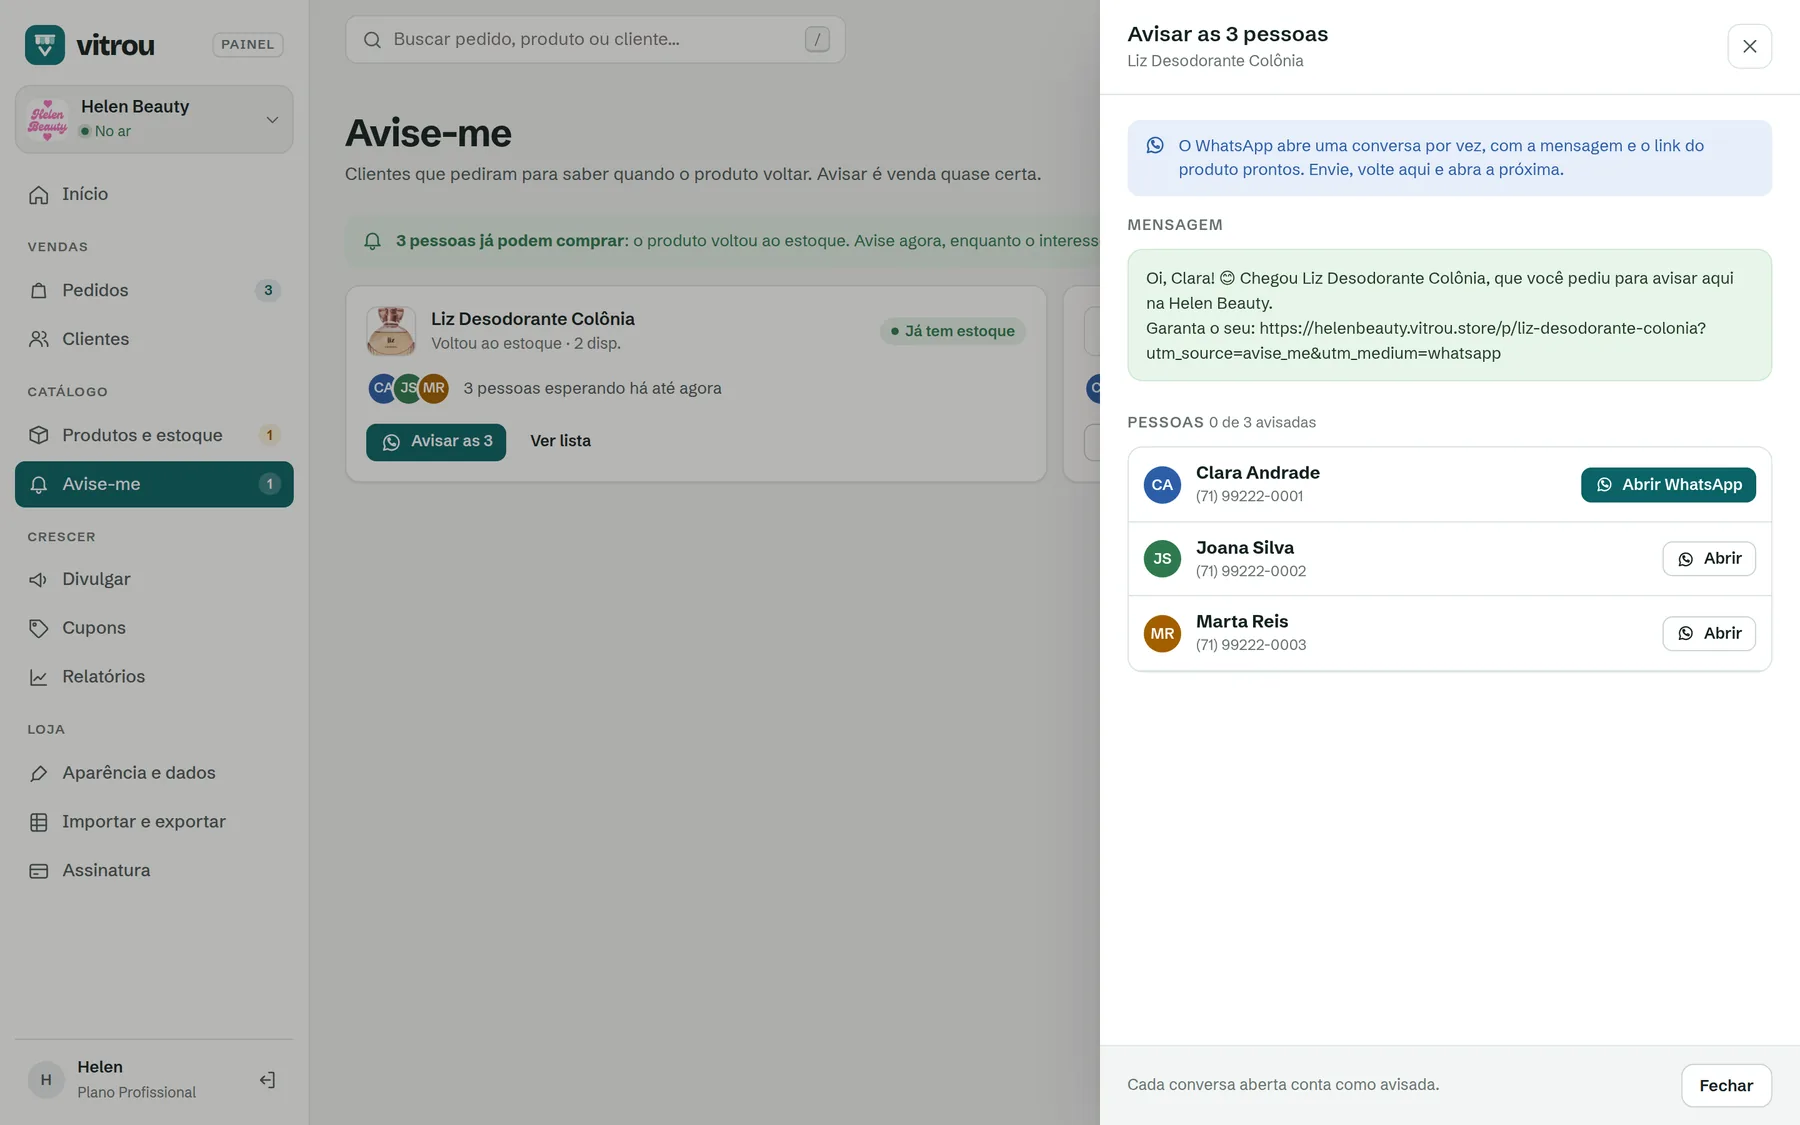Click the WhatsApp icon in info notice
The height and width of the screenshot is (1125, 1800).
[1155, 145]
